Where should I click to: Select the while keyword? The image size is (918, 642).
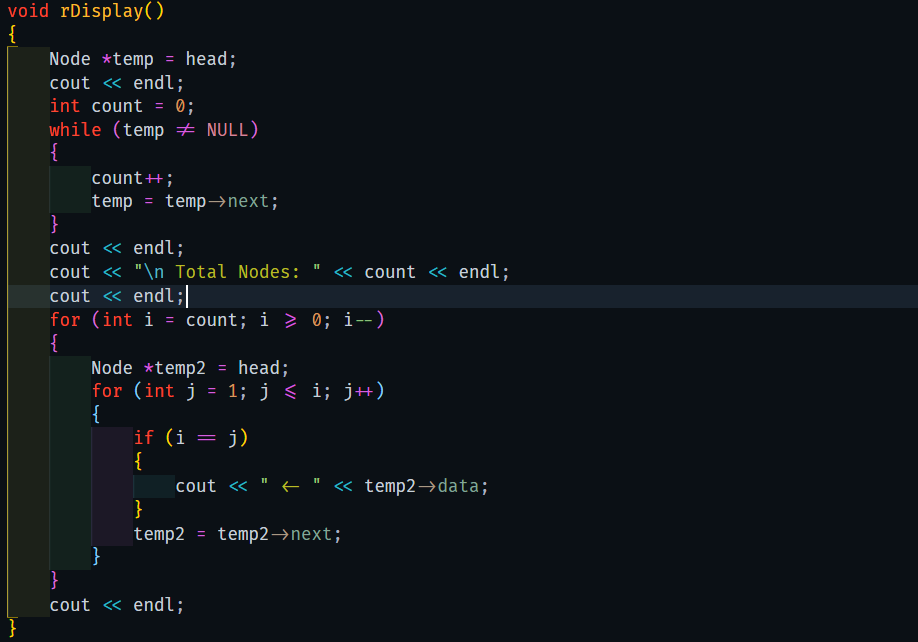pos(75,129)
